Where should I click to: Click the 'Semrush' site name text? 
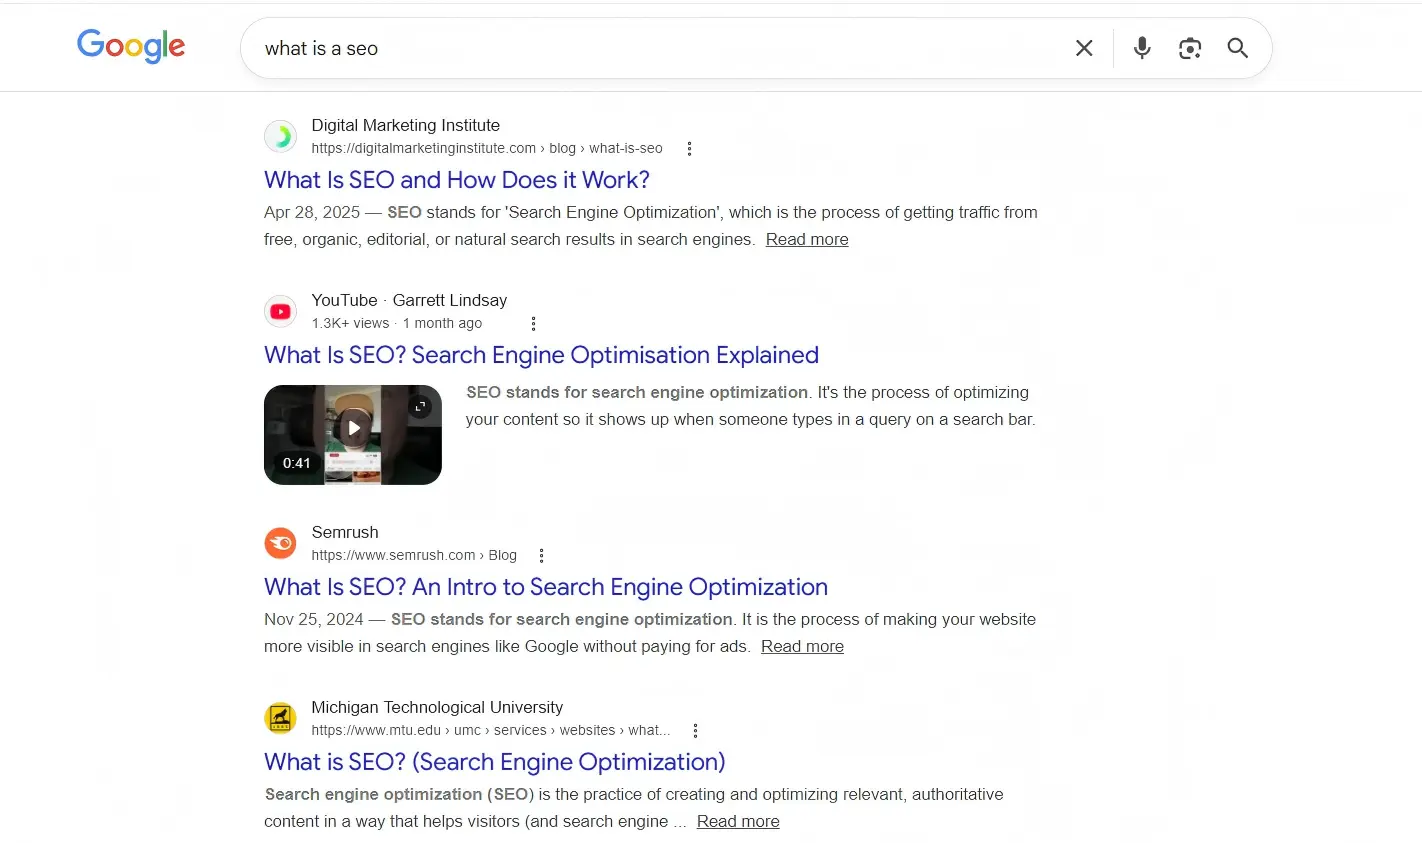pyautogui.click(x=345, y=532)
